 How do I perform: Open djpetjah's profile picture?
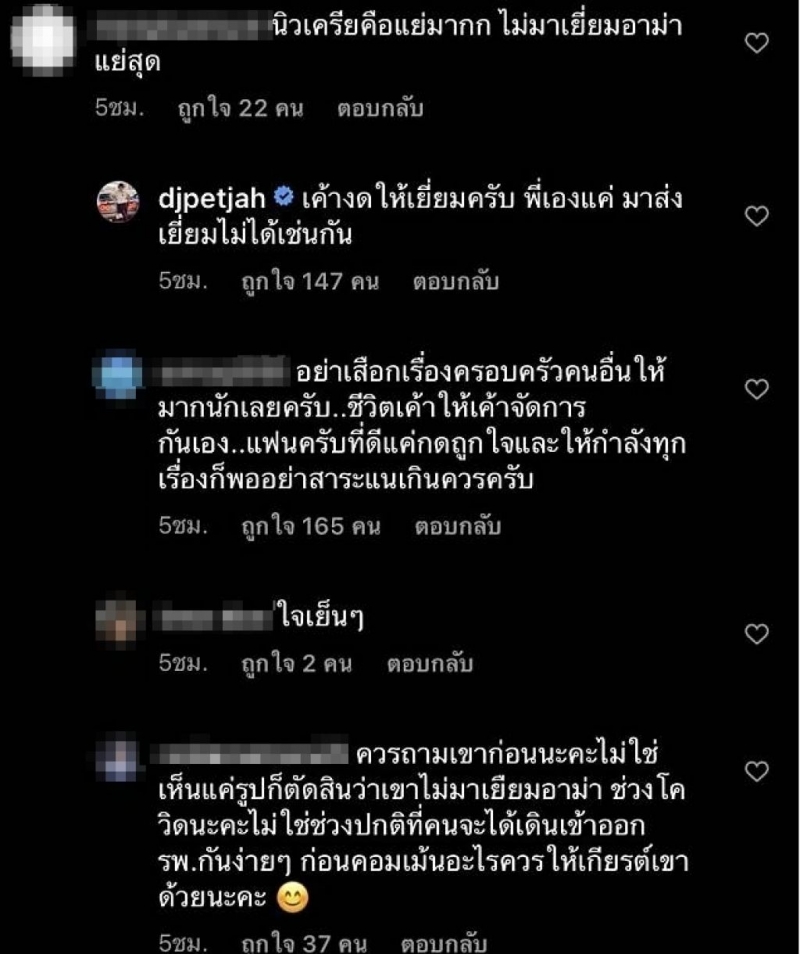pos(118,202)
